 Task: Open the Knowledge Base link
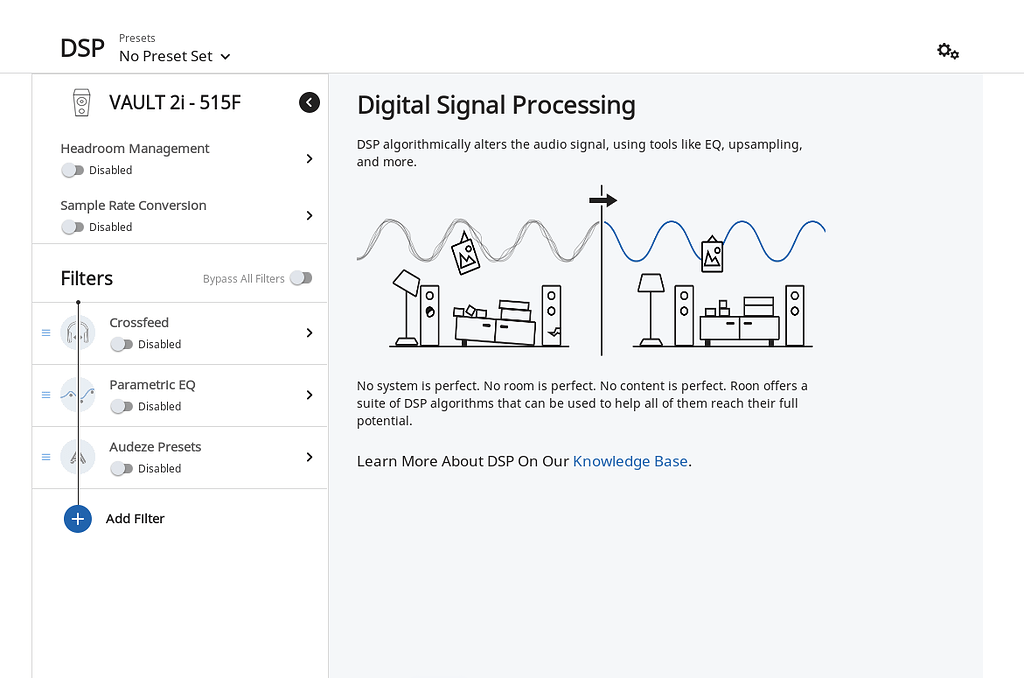630,461
